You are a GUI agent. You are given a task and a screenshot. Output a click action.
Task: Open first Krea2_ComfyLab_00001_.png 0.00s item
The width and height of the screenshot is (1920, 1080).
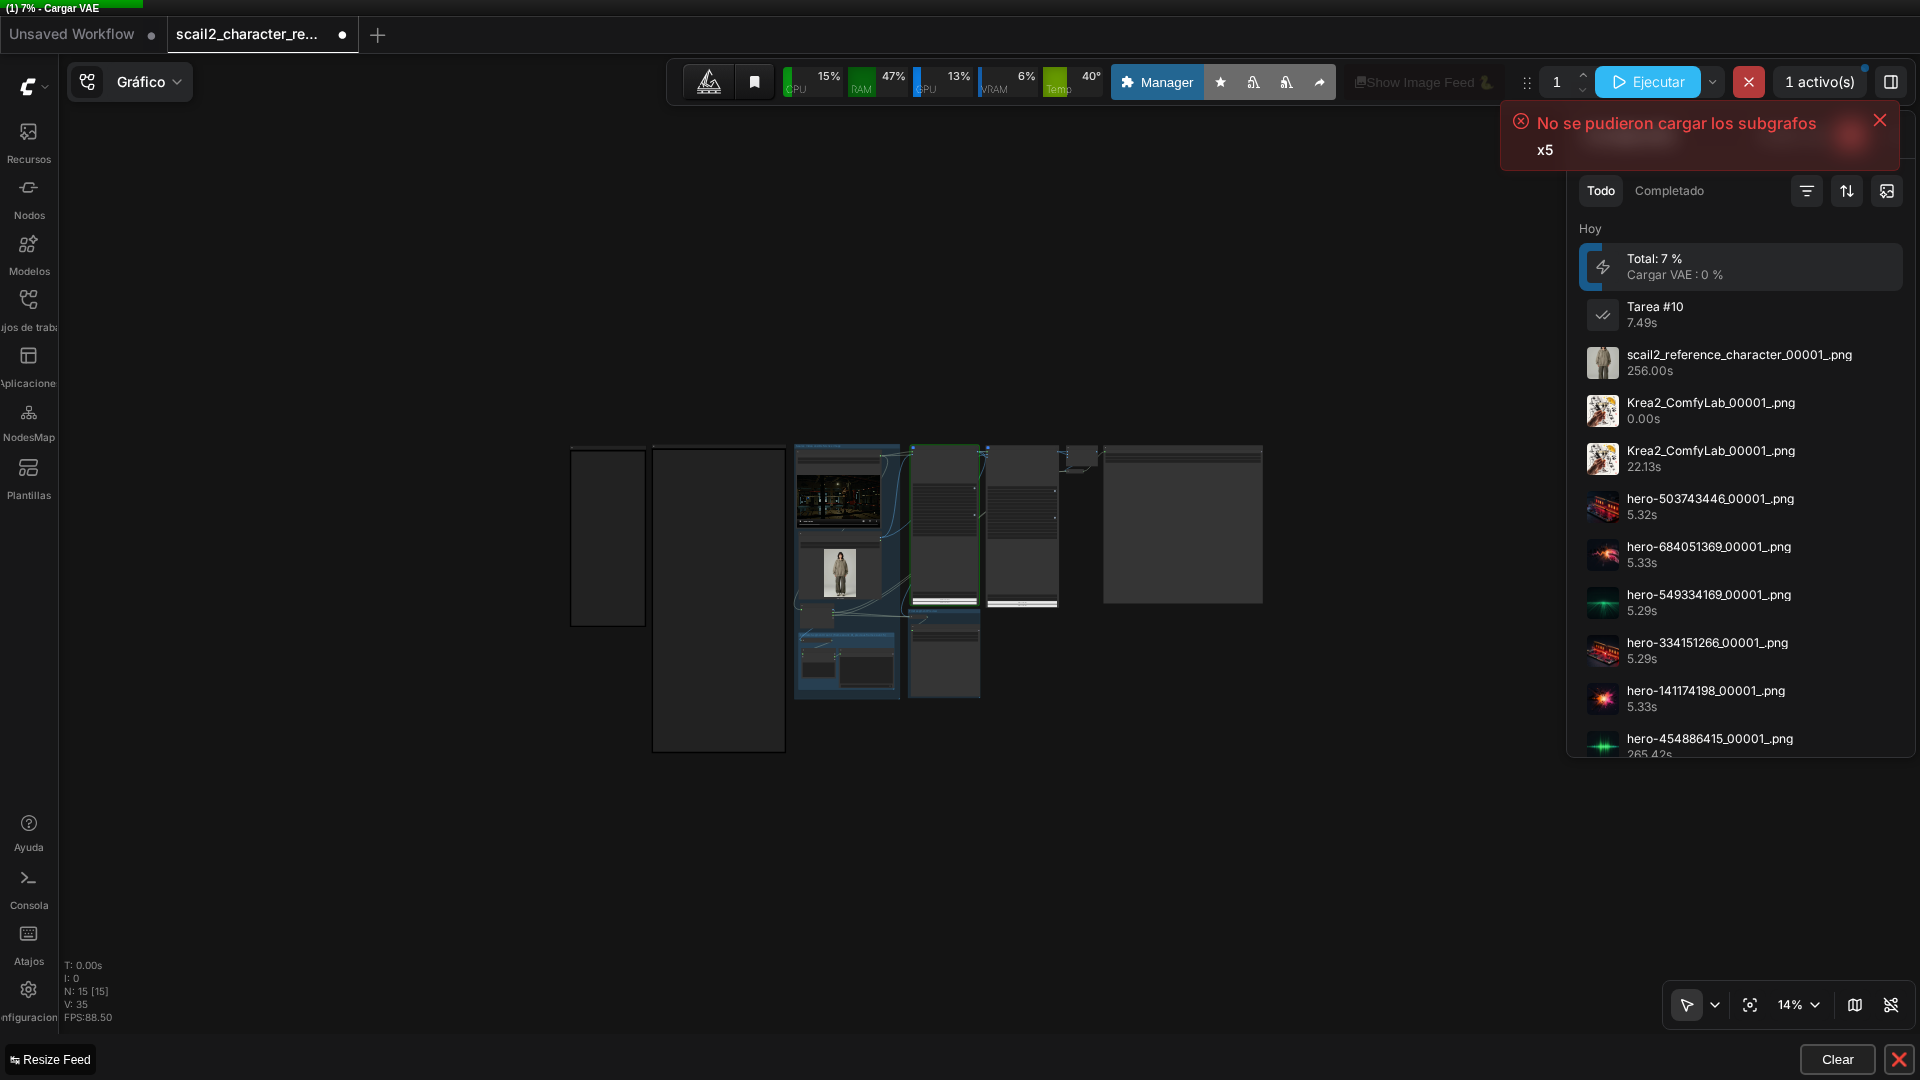(x=1740, y=411)
